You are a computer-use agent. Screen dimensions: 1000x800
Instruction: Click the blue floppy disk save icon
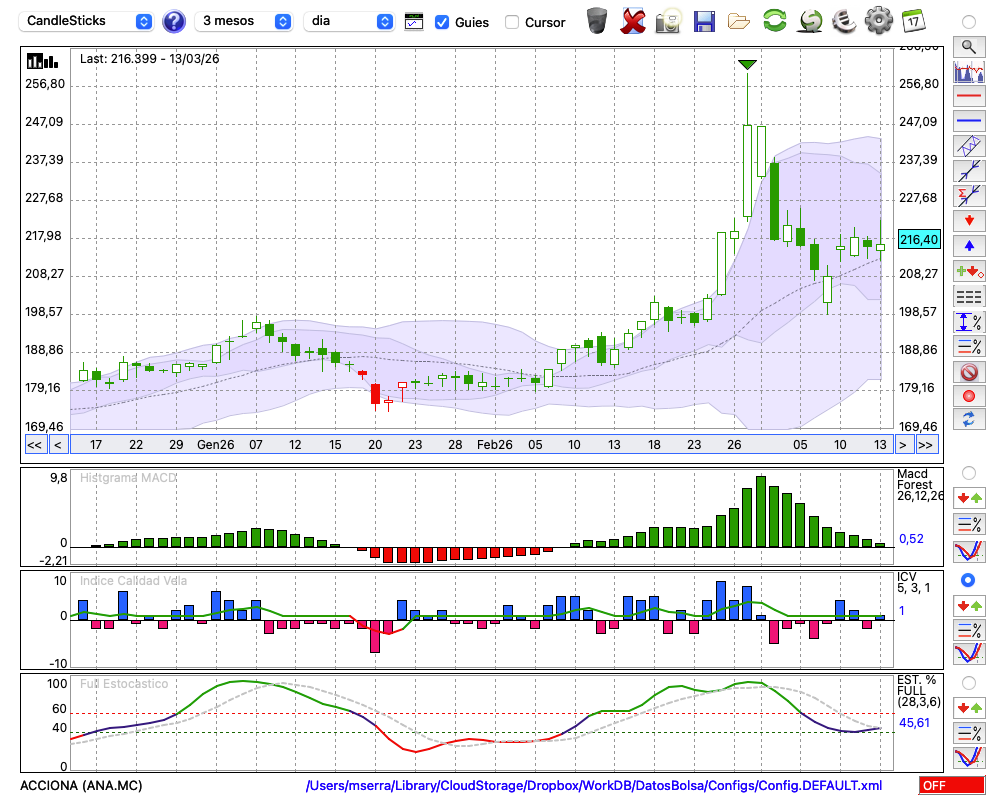pyautogui.click(x=704, y=21)
